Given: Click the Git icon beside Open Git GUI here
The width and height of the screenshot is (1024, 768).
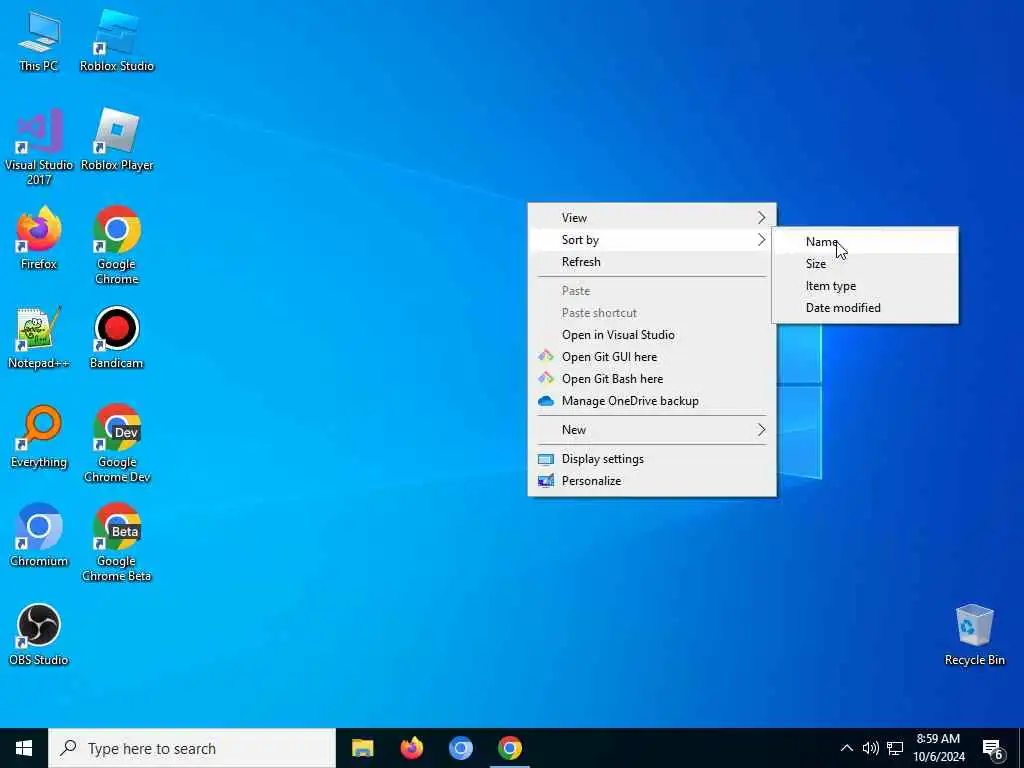Looking at the screenshot, I should (x=545, y=357).
